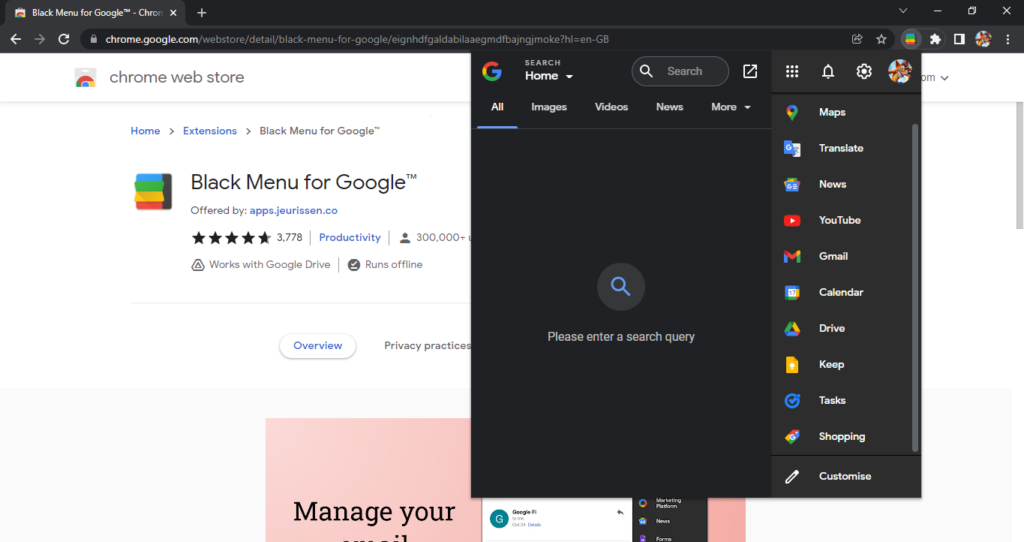Click the Manage your email promo image
This screenshot has width=1024, height=542.
pyautogui.click(x=368, y=480)
